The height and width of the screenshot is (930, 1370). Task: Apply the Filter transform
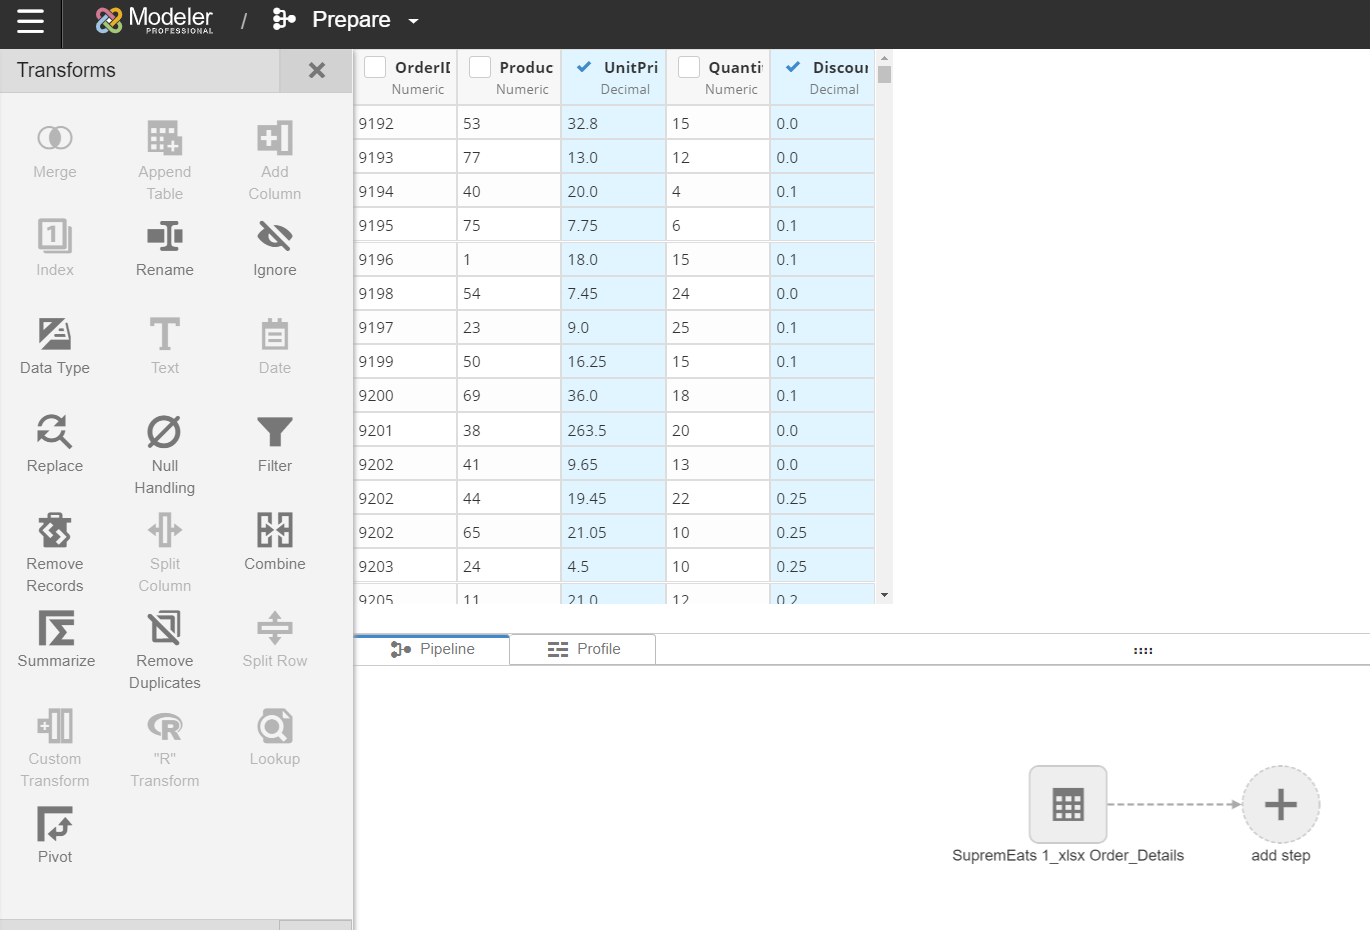click(x=274, y=433)
